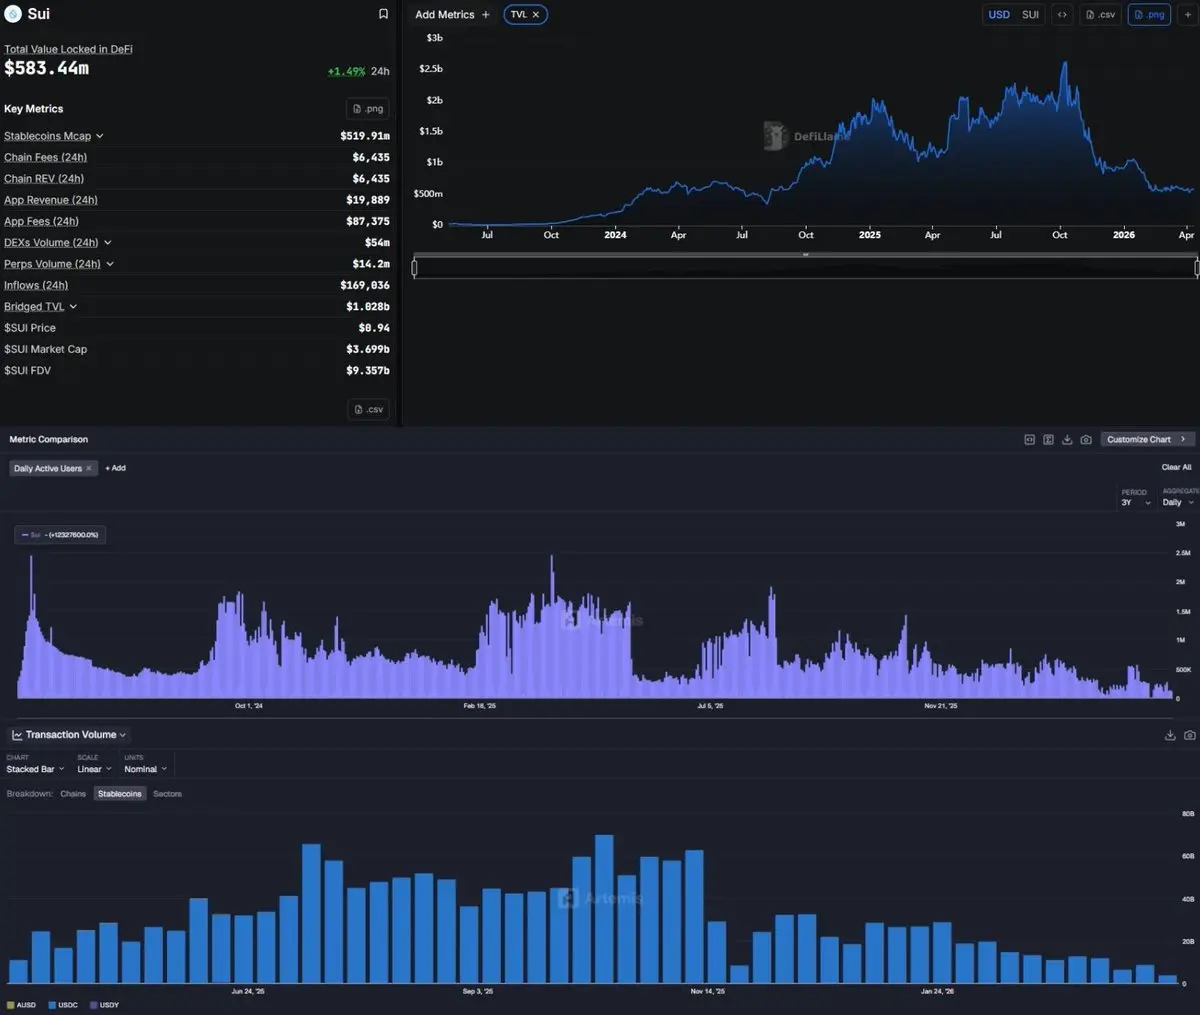Click $SUI Market Cap value $3.699b
The image size is (1200, 1015).
click(x=368, y=349)
